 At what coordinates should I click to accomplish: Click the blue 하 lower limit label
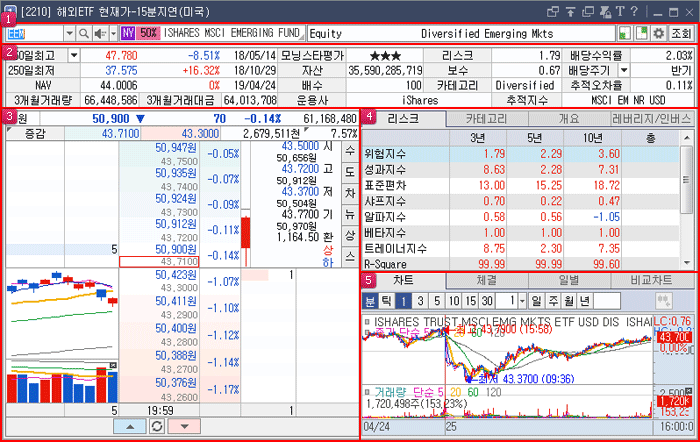coord(328,262)
